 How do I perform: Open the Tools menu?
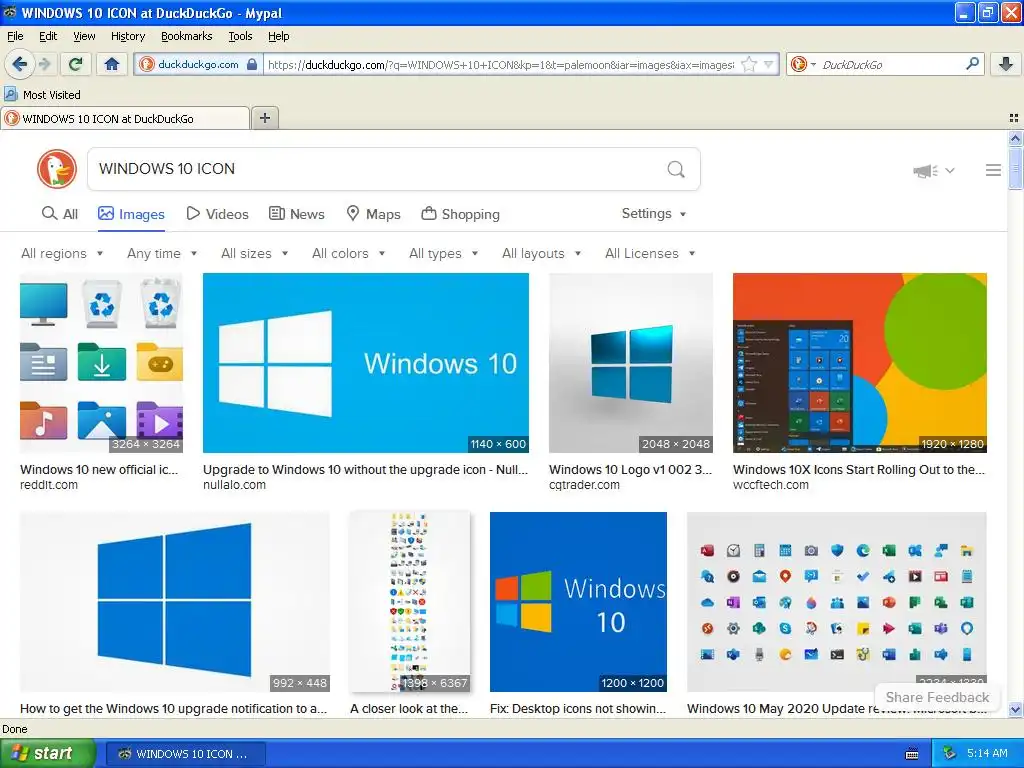click(240, 36)
